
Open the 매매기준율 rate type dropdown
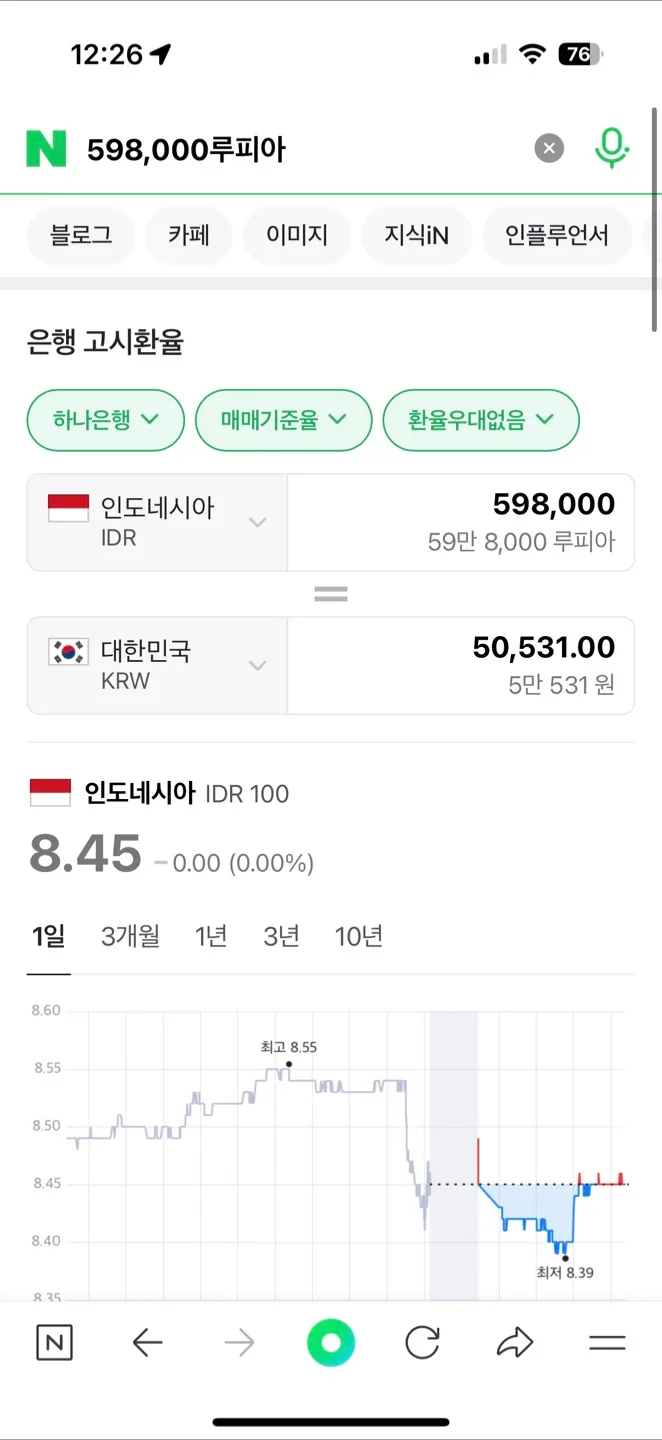(x=284, y=420)
